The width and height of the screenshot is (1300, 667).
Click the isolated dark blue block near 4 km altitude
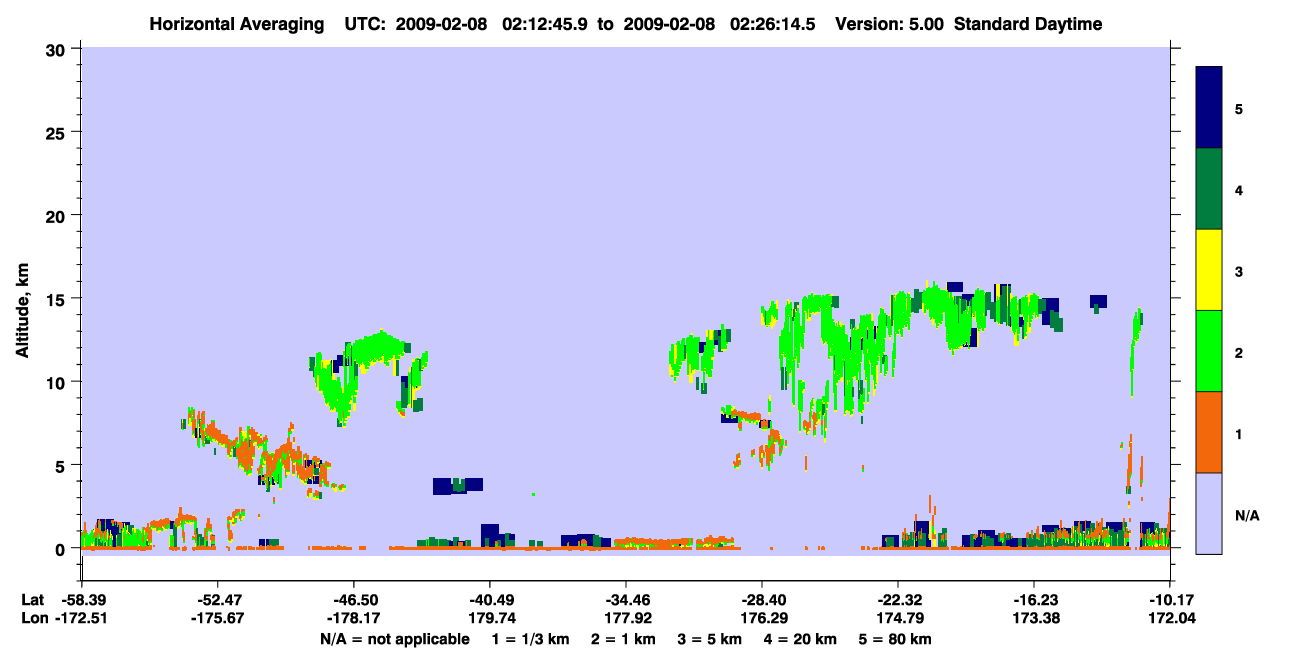tap(457, 486)
